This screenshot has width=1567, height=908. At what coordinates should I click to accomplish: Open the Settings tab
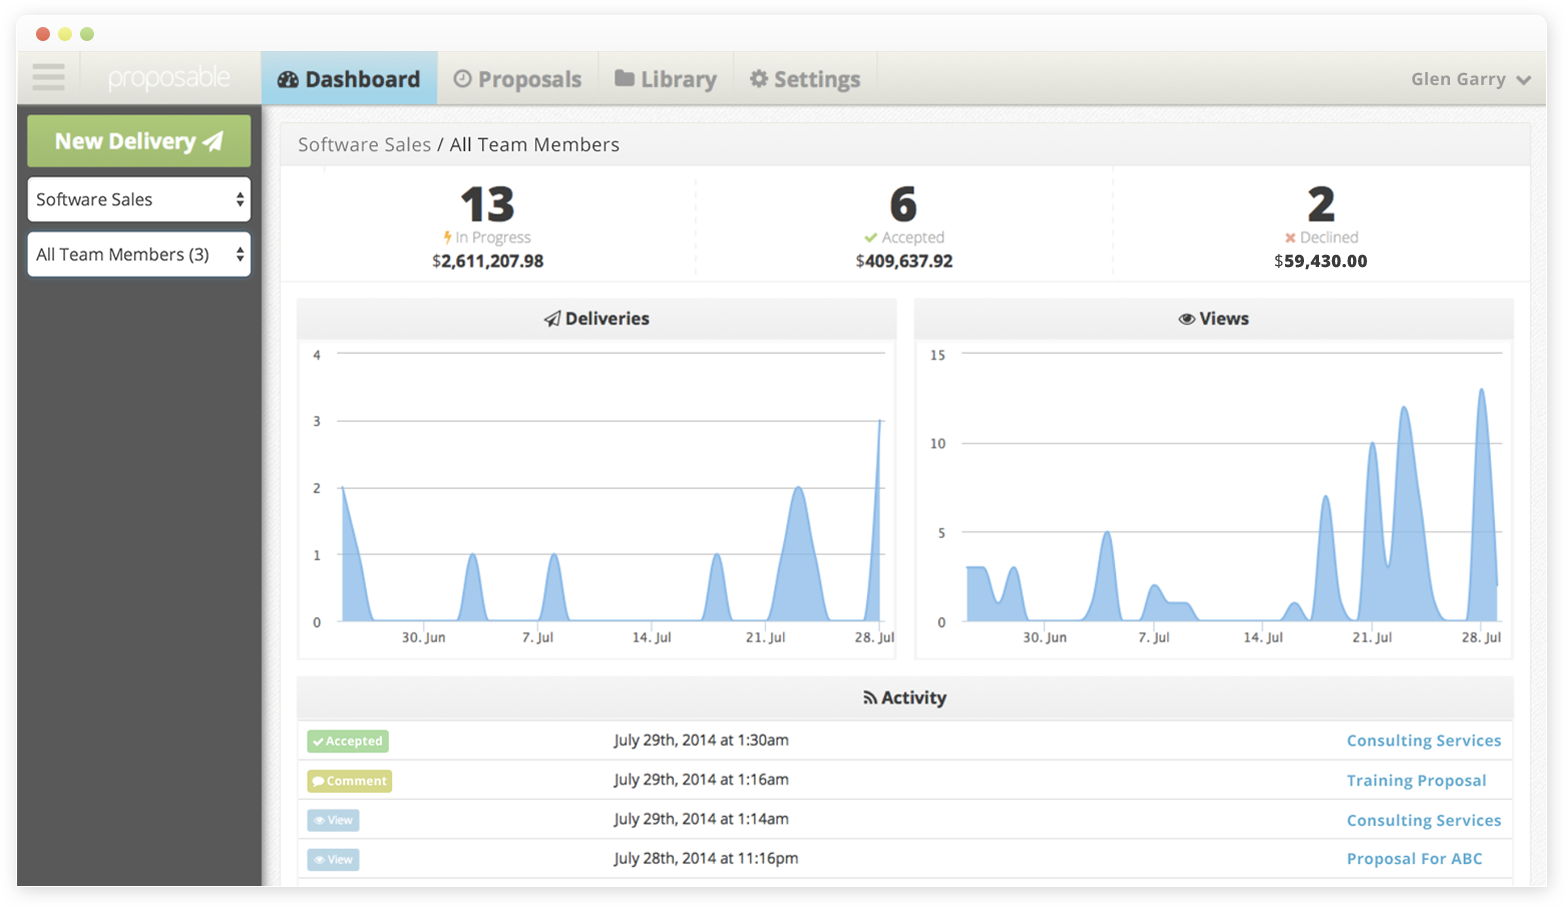[x=805, y=79]
